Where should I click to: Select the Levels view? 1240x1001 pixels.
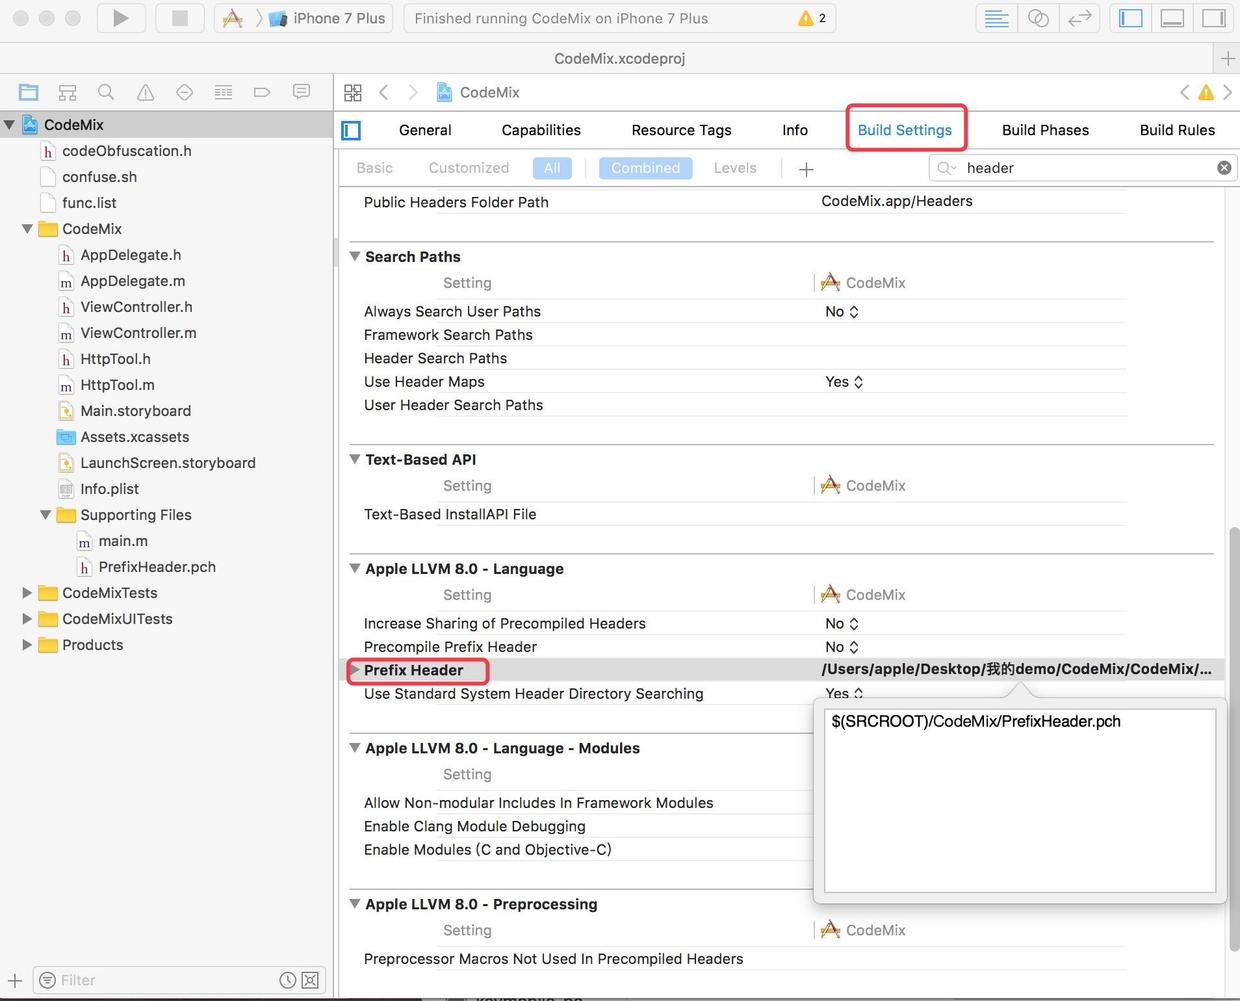coord(735,168)
